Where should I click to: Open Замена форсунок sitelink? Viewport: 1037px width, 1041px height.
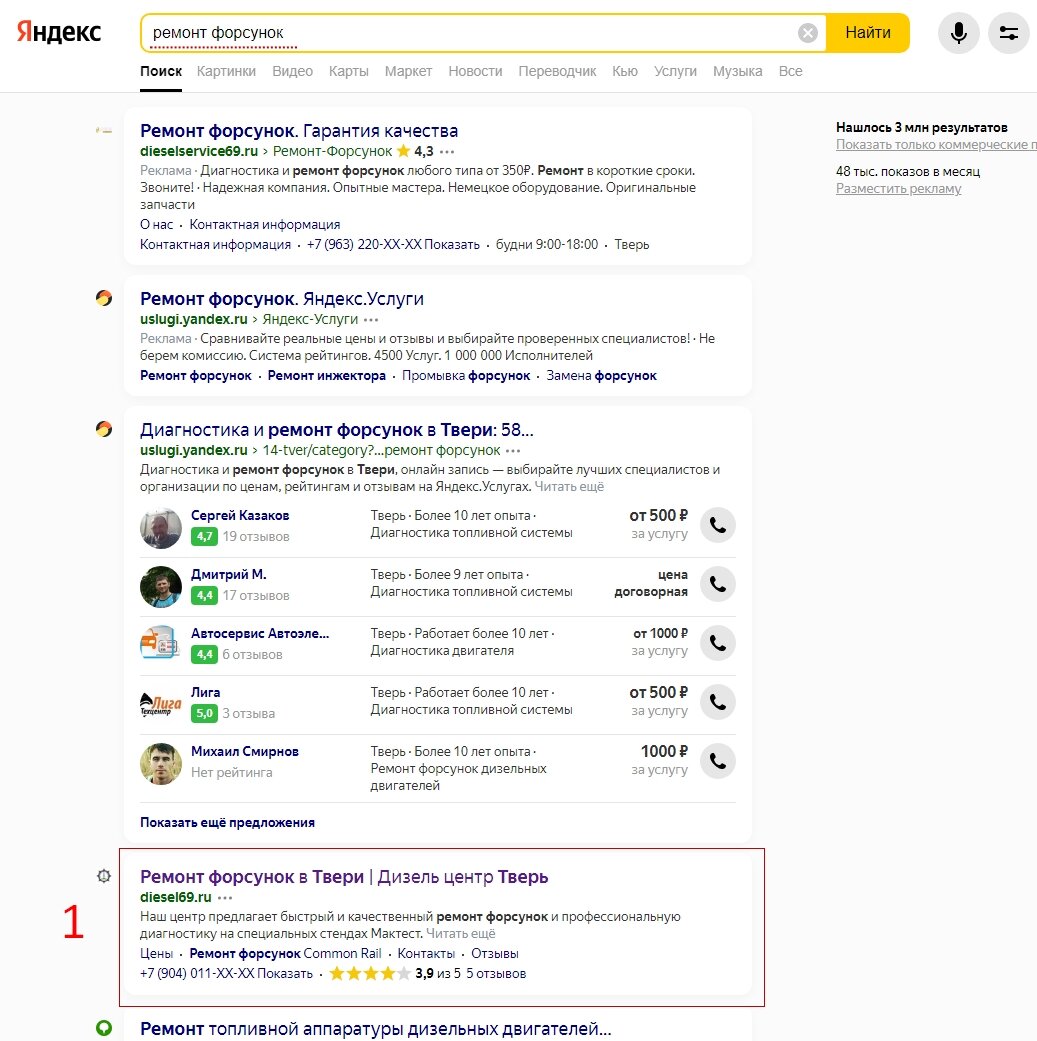click(x=601, y=376)
